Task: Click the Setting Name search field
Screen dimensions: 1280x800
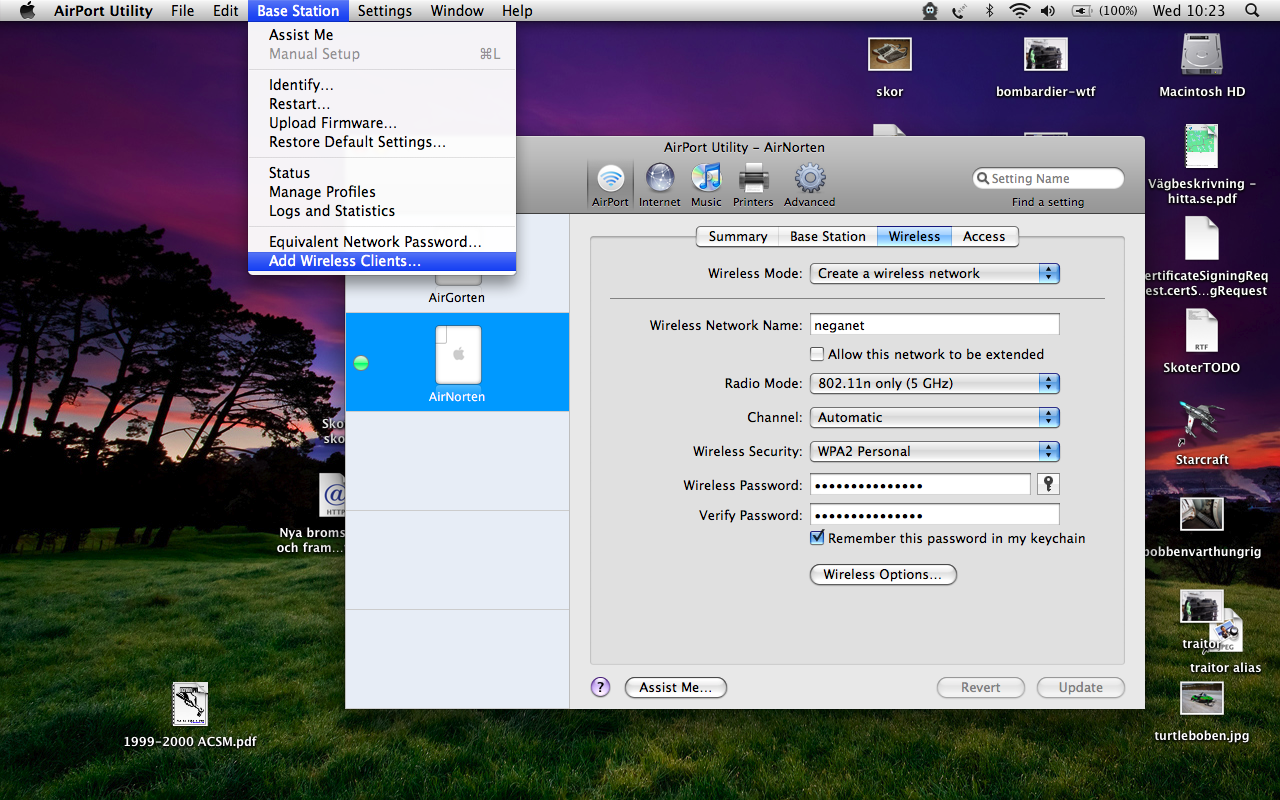Action: [1048, 179]
